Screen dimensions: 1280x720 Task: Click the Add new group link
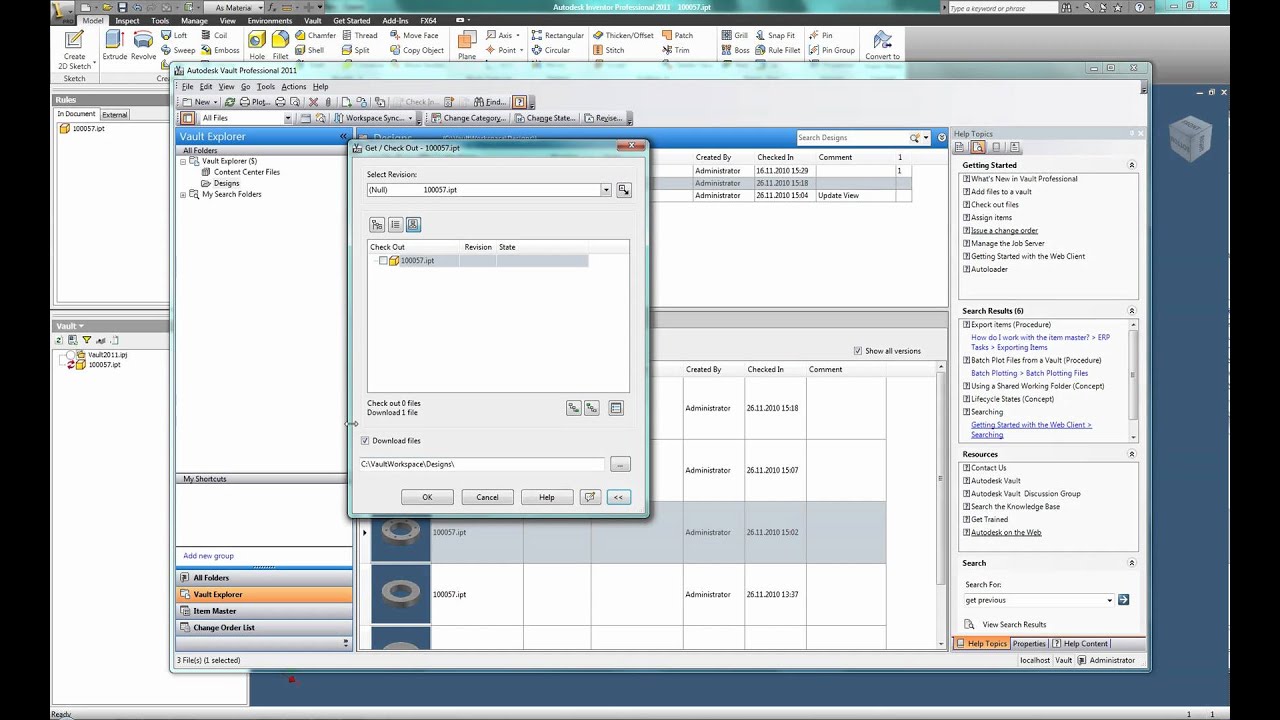tap(208, 556)
